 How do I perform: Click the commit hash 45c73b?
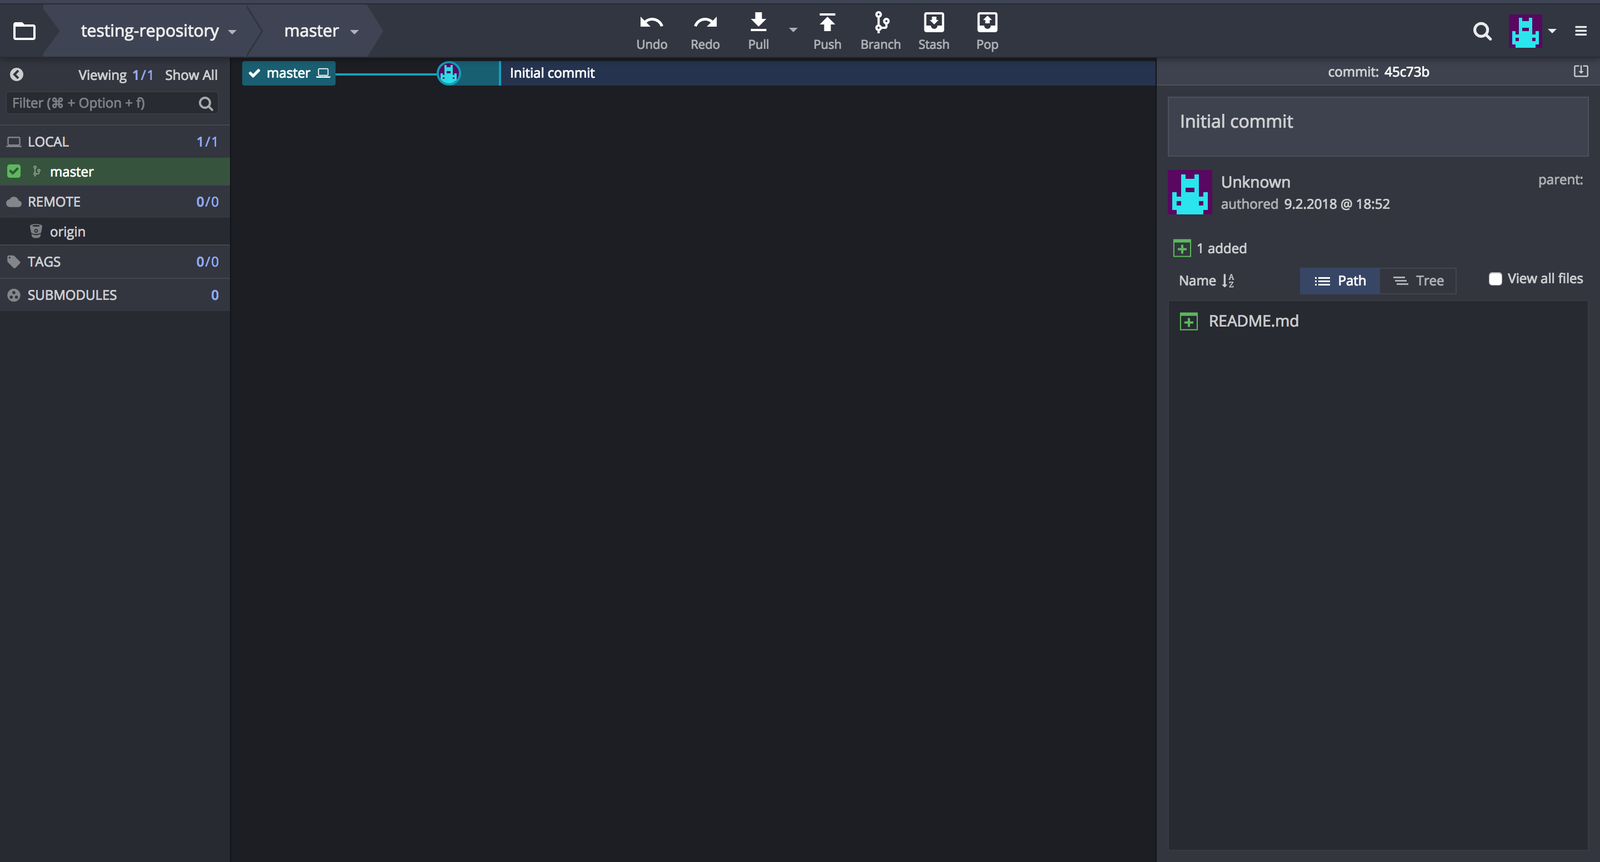pos(1406,72)
